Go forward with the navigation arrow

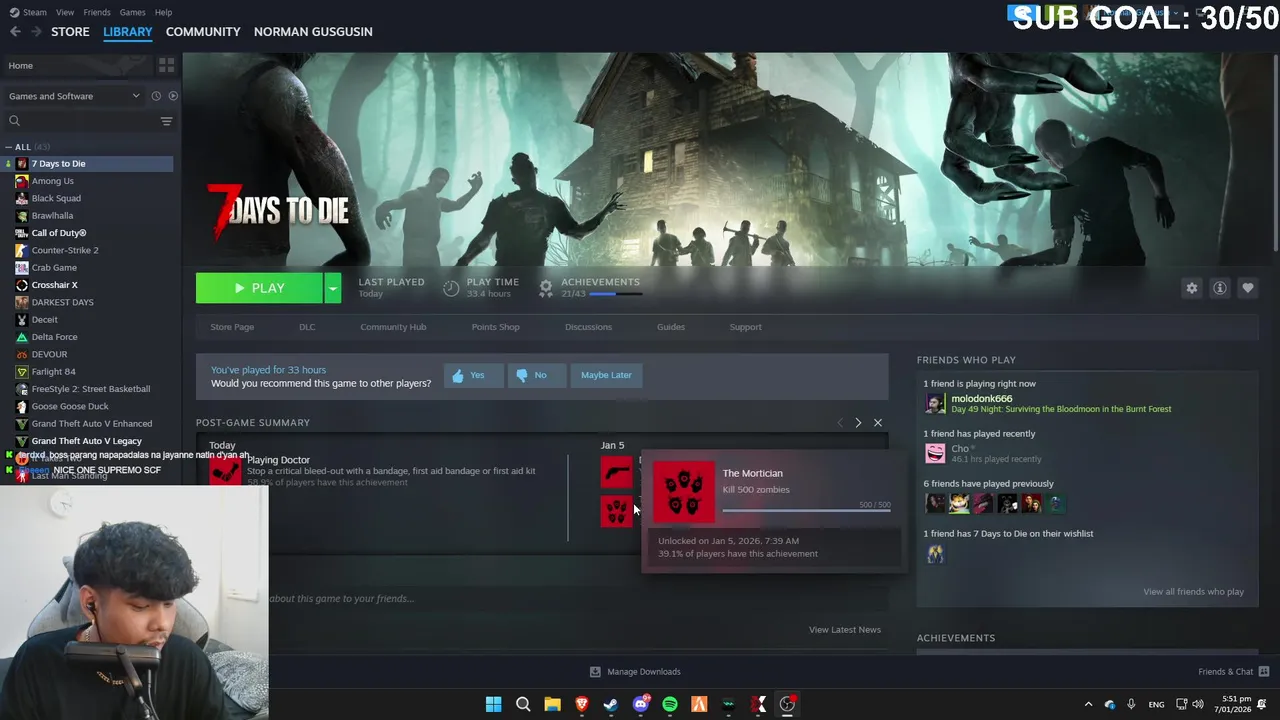(36, 31)
